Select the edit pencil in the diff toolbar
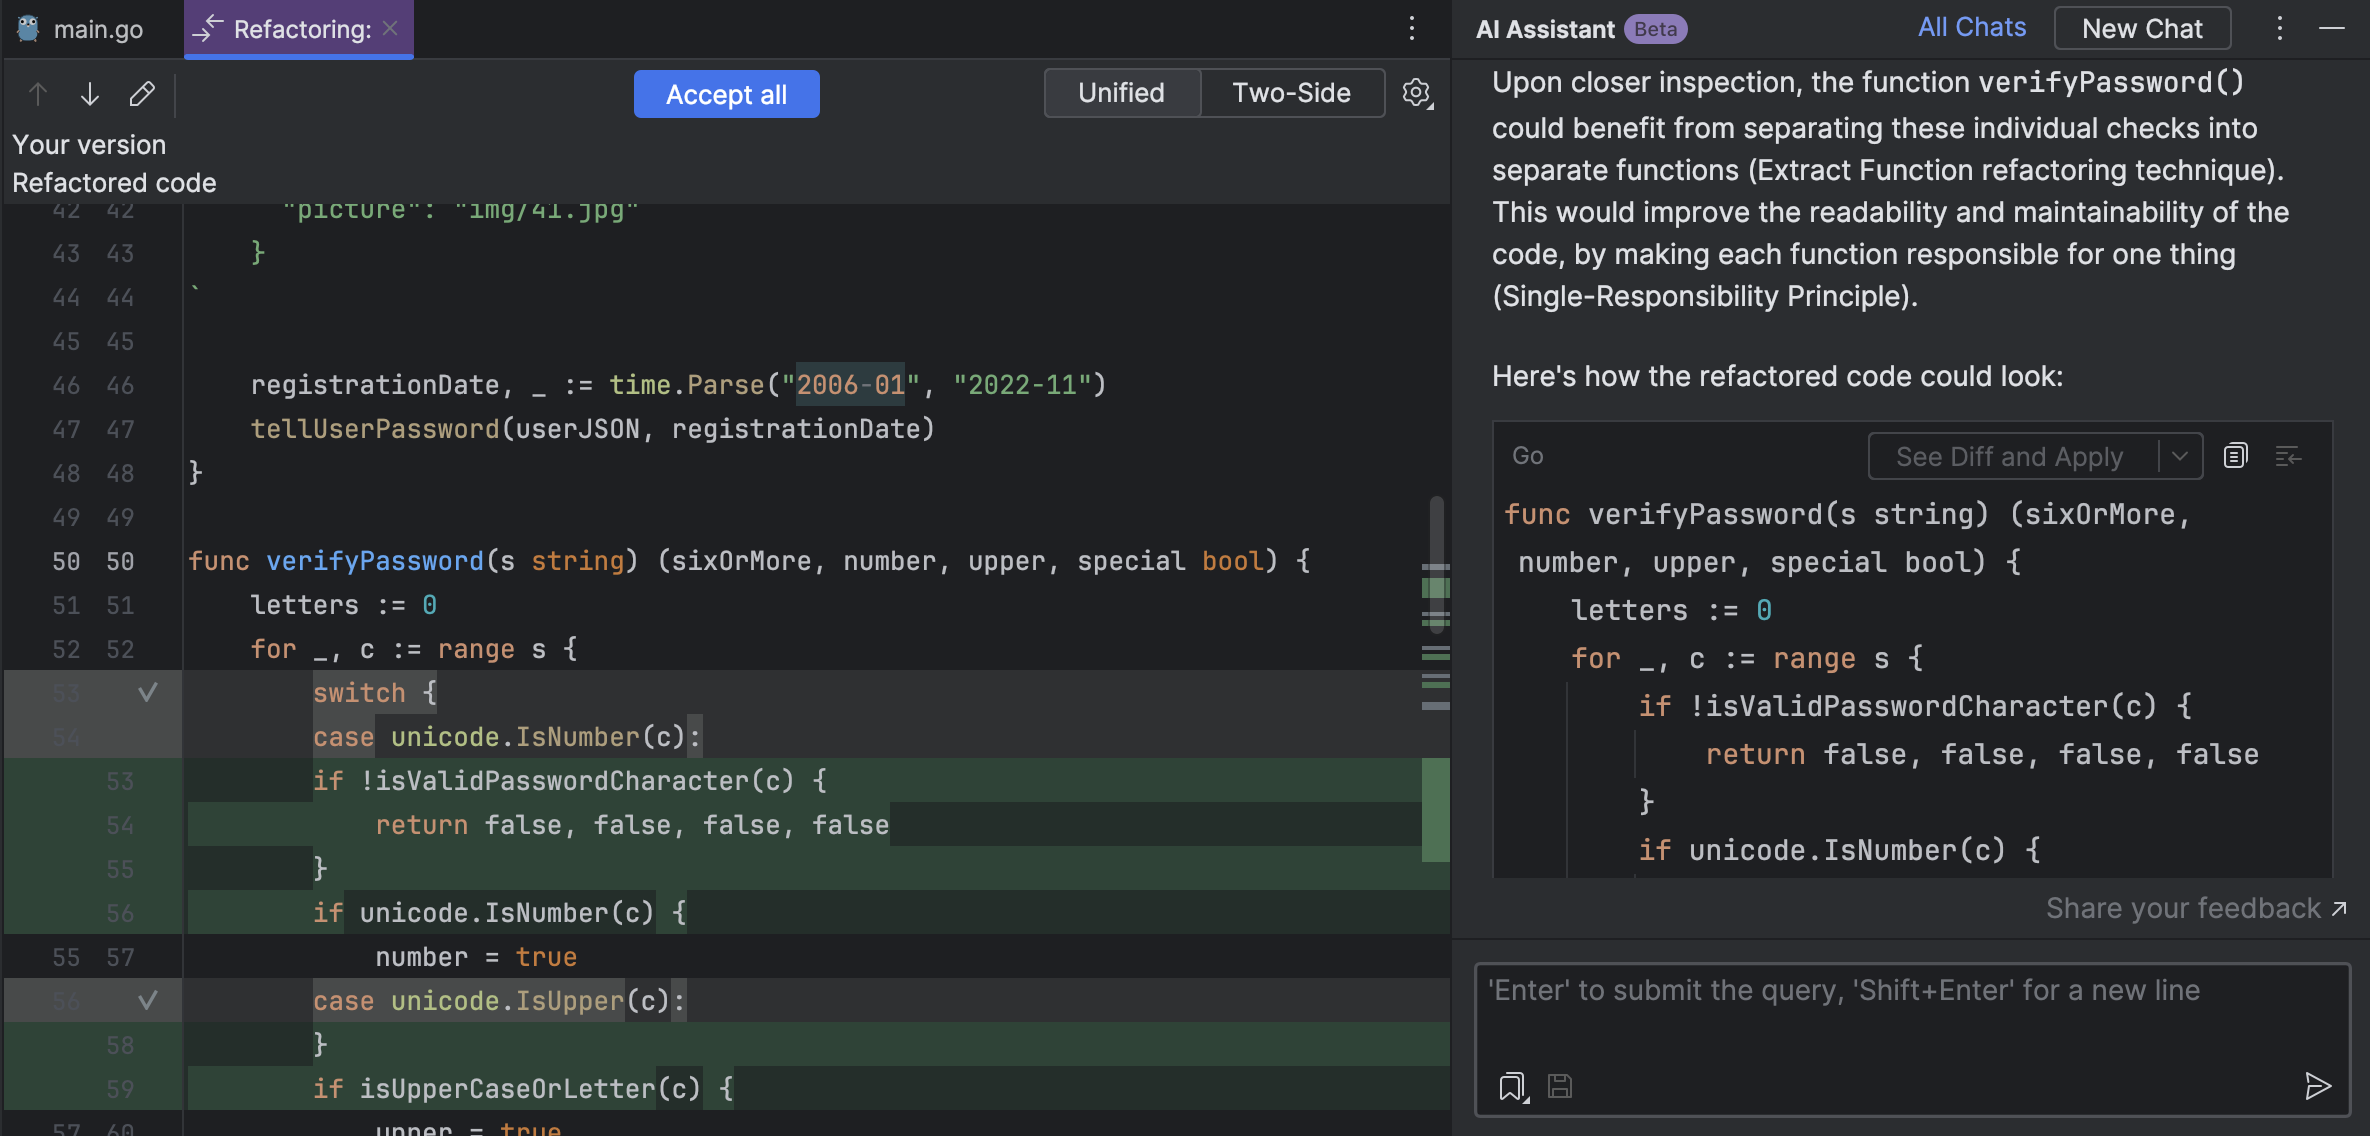This screenshot has height=1136, width=2370. (x=142, y=93)
